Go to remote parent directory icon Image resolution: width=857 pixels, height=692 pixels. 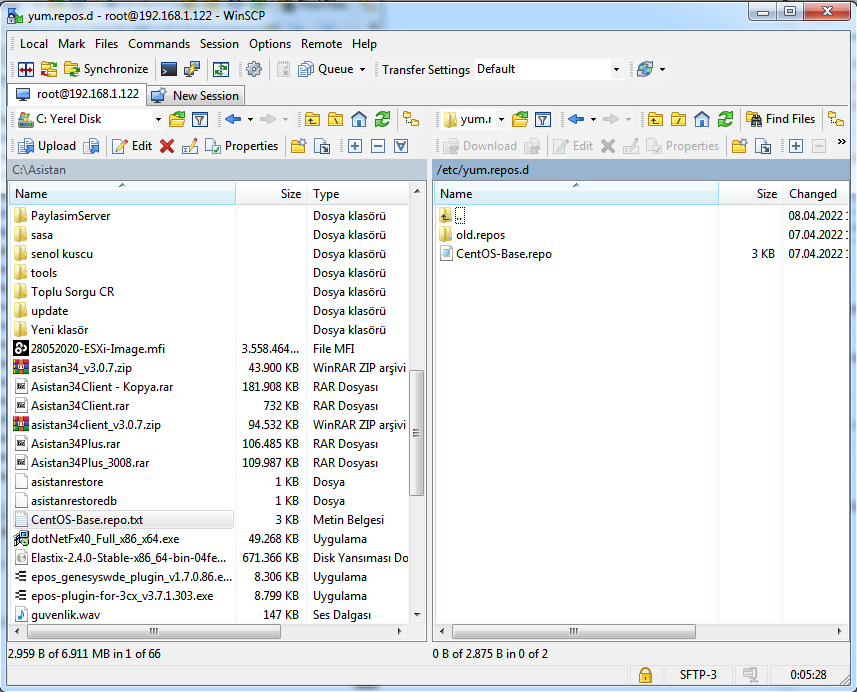coord(655,119)
